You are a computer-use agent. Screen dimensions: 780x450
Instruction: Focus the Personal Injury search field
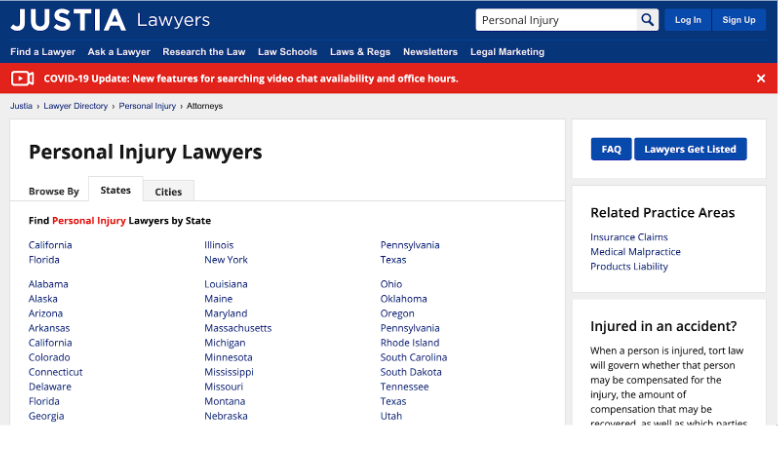point(556,20)
